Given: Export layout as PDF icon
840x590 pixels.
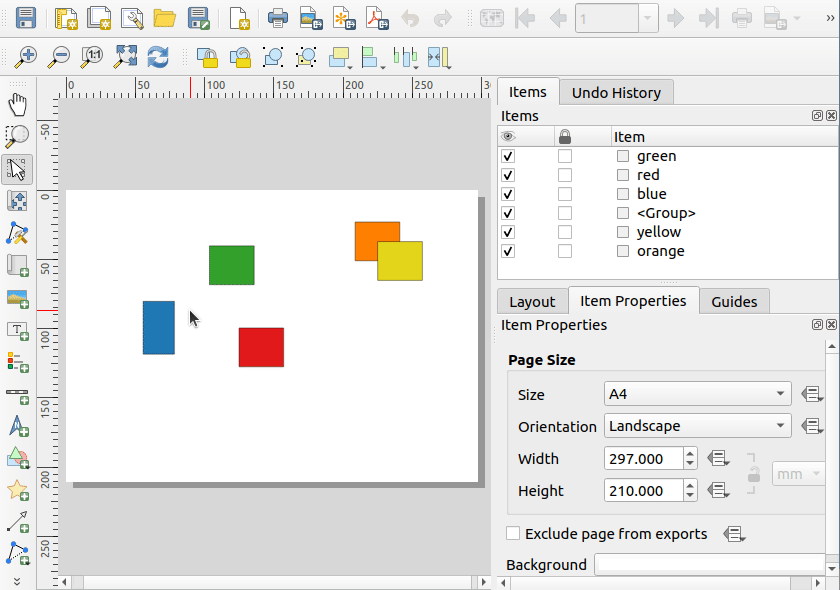Looking at the screenshot, I should (x=375, y=18).
